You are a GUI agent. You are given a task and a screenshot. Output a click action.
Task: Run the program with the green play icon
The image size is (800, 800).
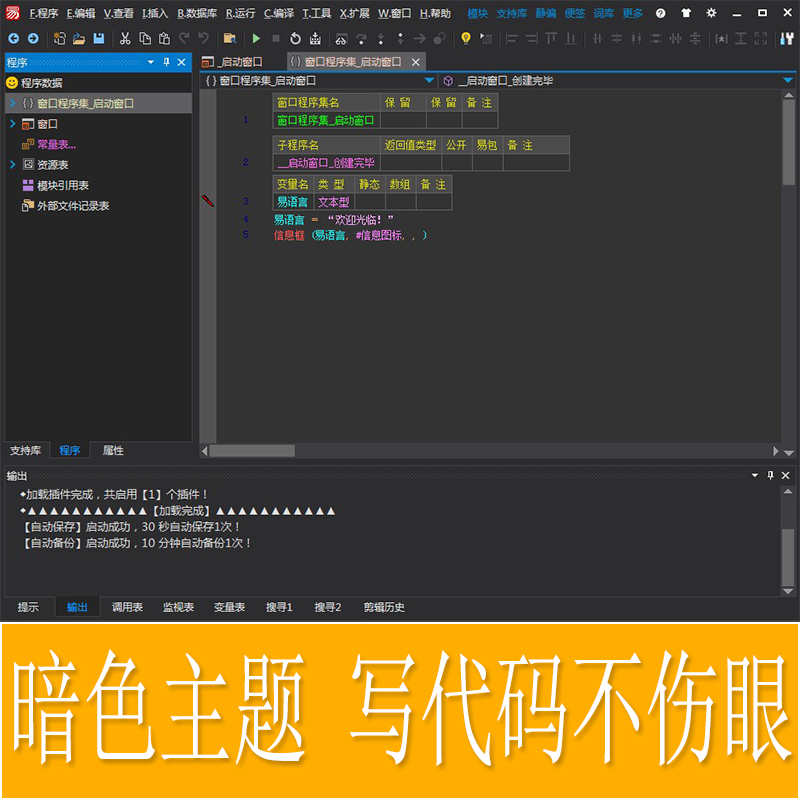pos(256,38)
